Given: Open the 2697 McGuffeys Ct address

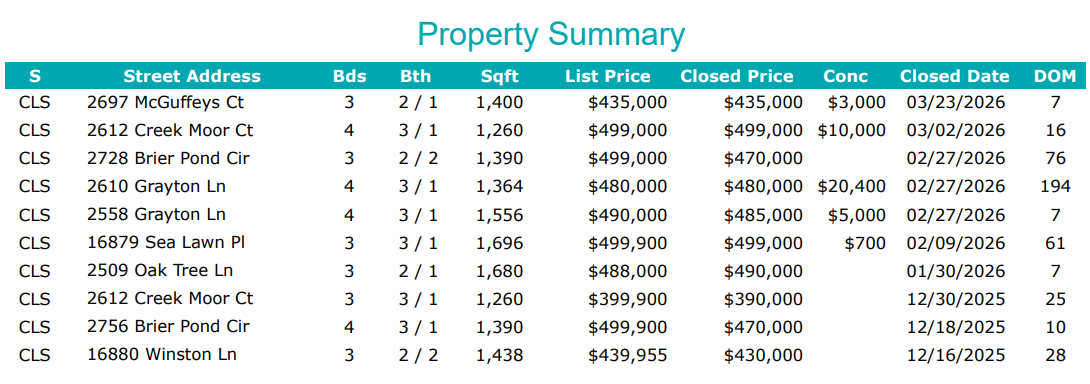Looking at the screenshot, I should tap(165, 103).
